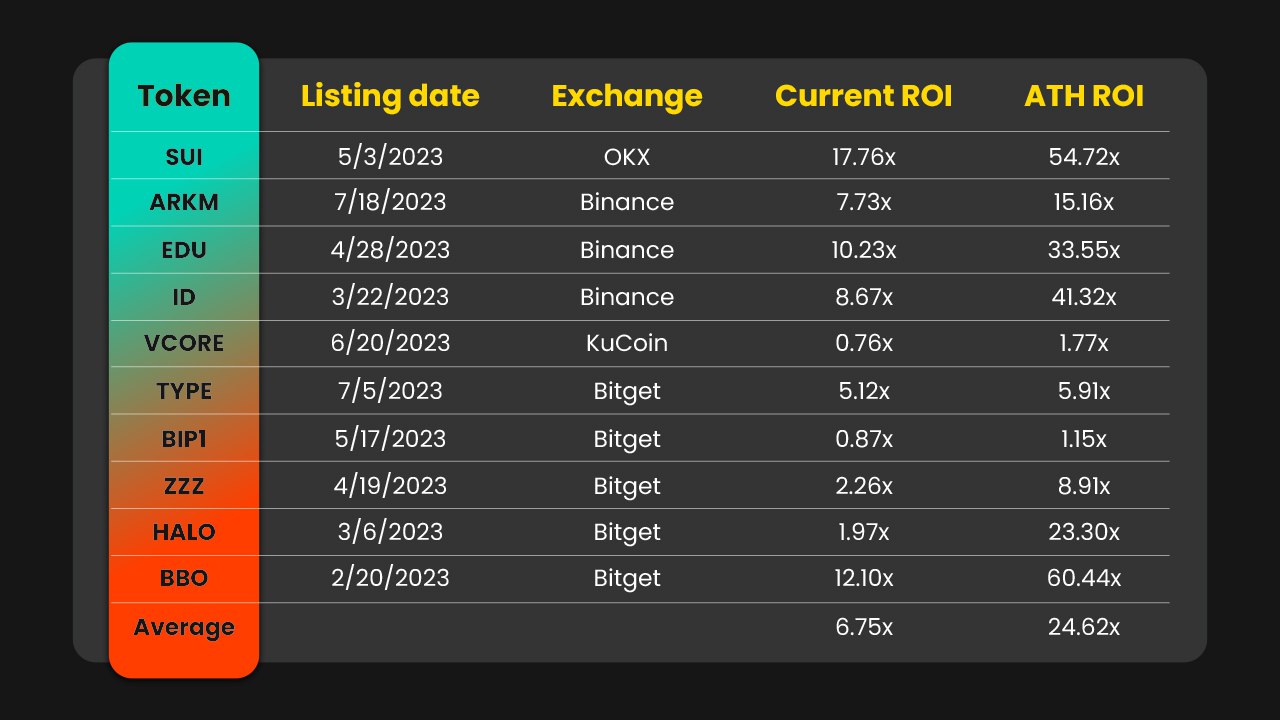Image resolution: width=1280 pixels, height=720 pixels.
Task: Select the ATH ROI column header
Action: [x=1084, y=96]
